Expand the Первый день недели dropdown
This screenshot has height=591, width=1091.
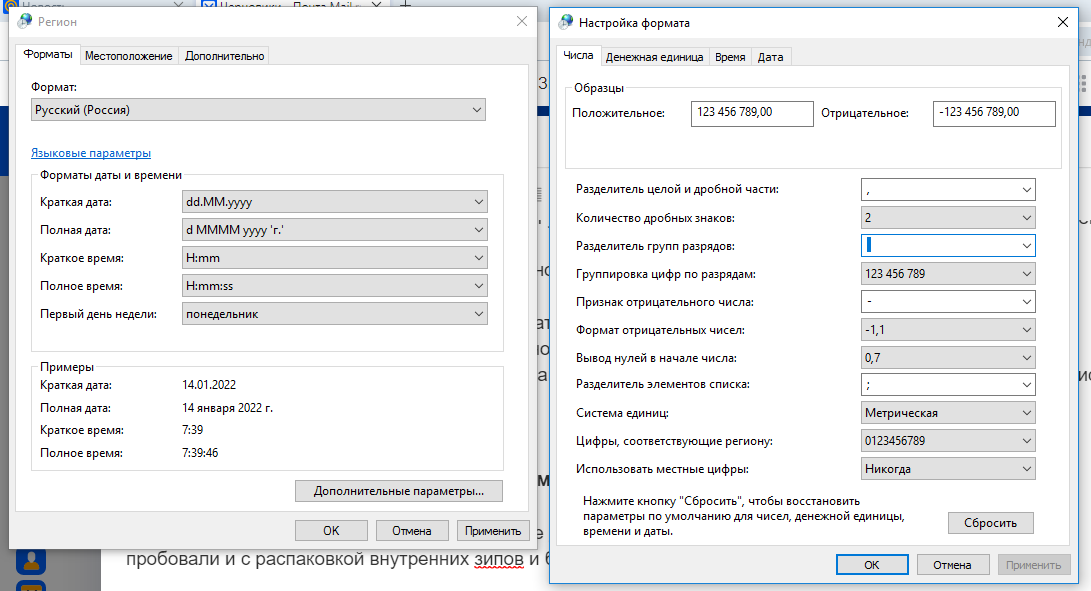335,314
